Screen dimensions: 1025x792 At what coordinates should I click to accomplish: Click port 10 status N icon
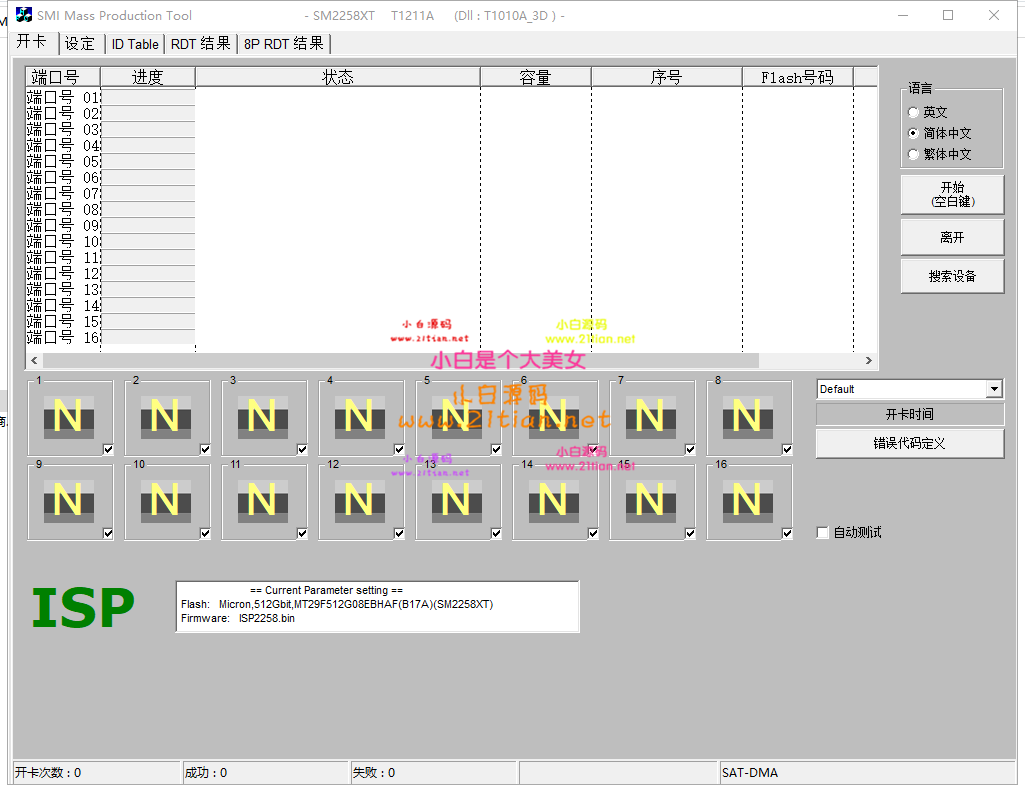tap(166, 501)
